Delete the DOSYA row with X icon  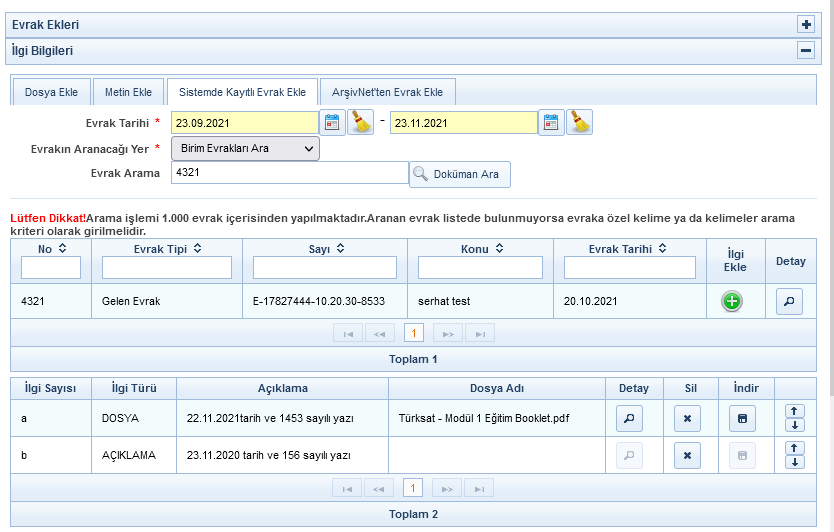click(x=687, y=418)
